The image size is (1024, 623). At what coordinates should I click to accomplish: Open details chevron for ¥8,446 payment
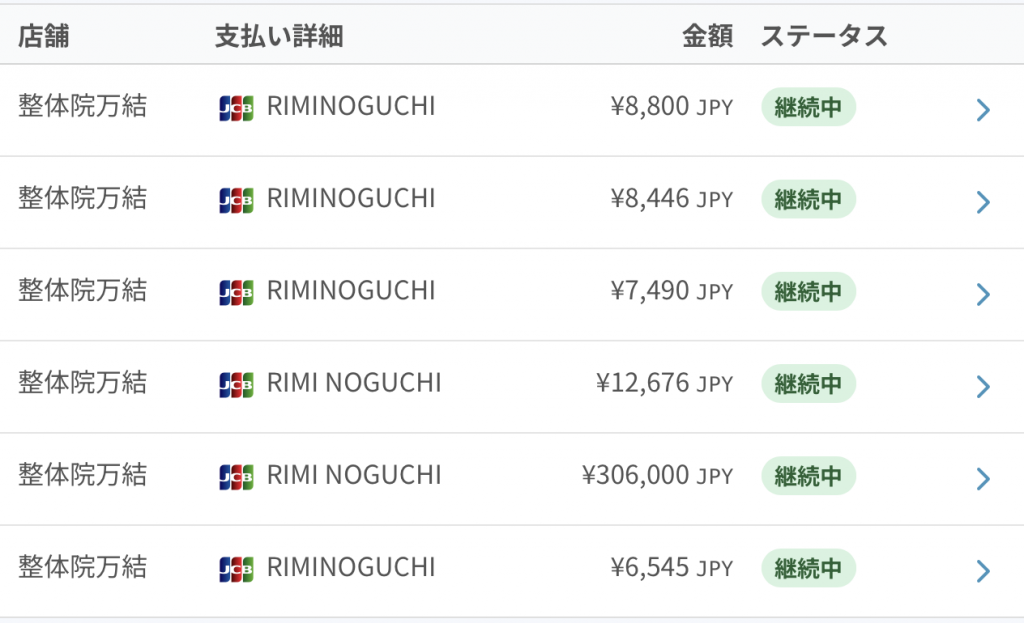tap(984, 202)
